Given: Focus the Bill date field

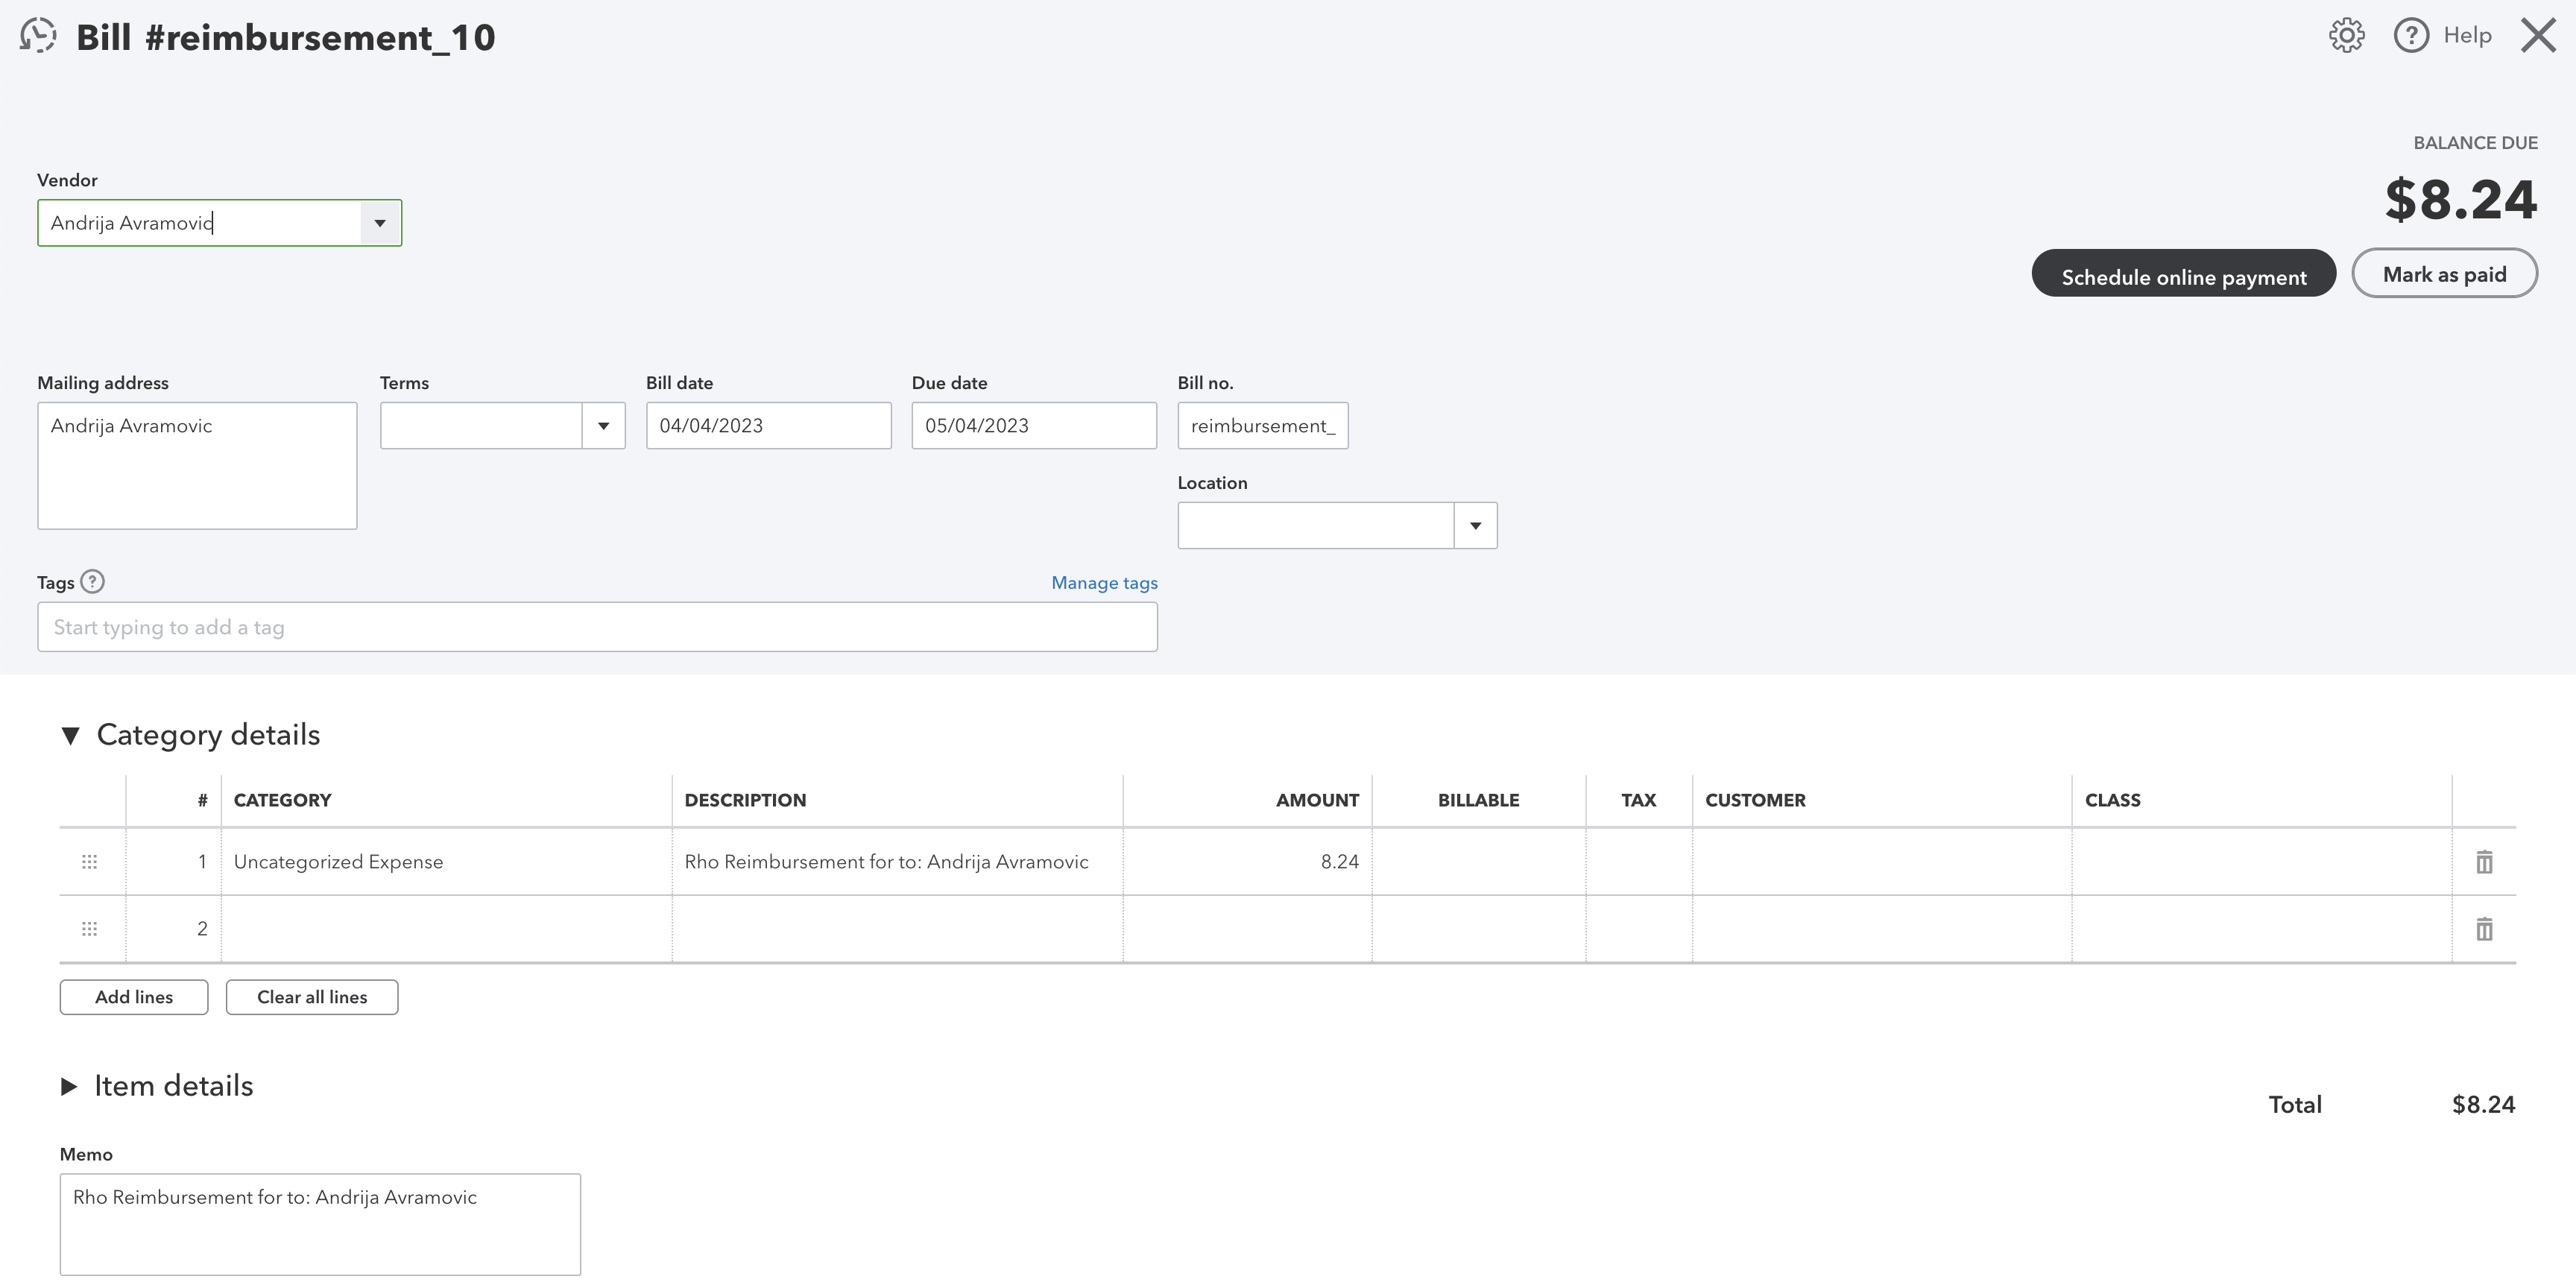Looking at the screenshot, I should point(768,426).
